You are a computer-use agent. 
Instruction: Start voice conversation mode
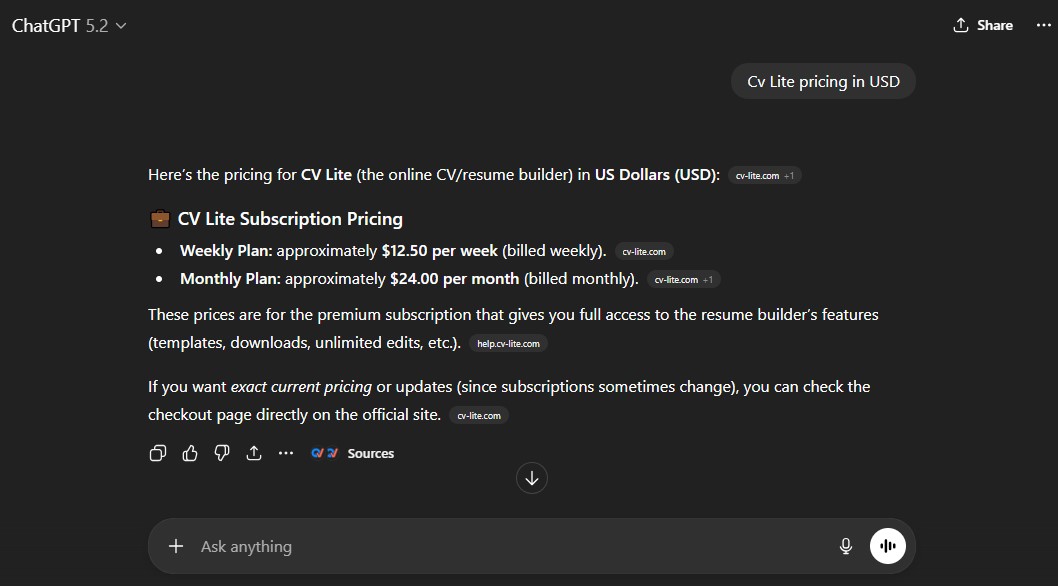click(887, 545)
